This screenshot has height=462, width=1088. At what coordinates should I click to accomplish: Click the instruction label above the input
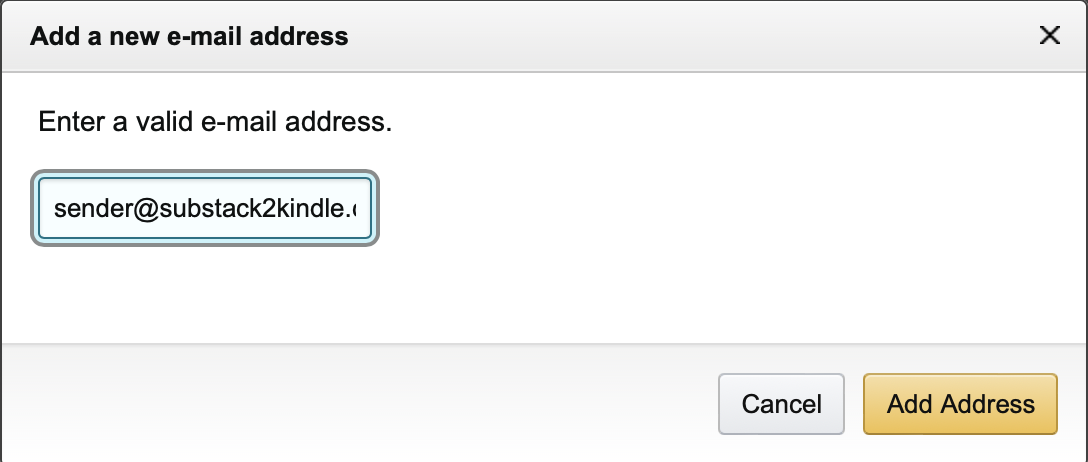pyautogui.click(x=215, y=123)
